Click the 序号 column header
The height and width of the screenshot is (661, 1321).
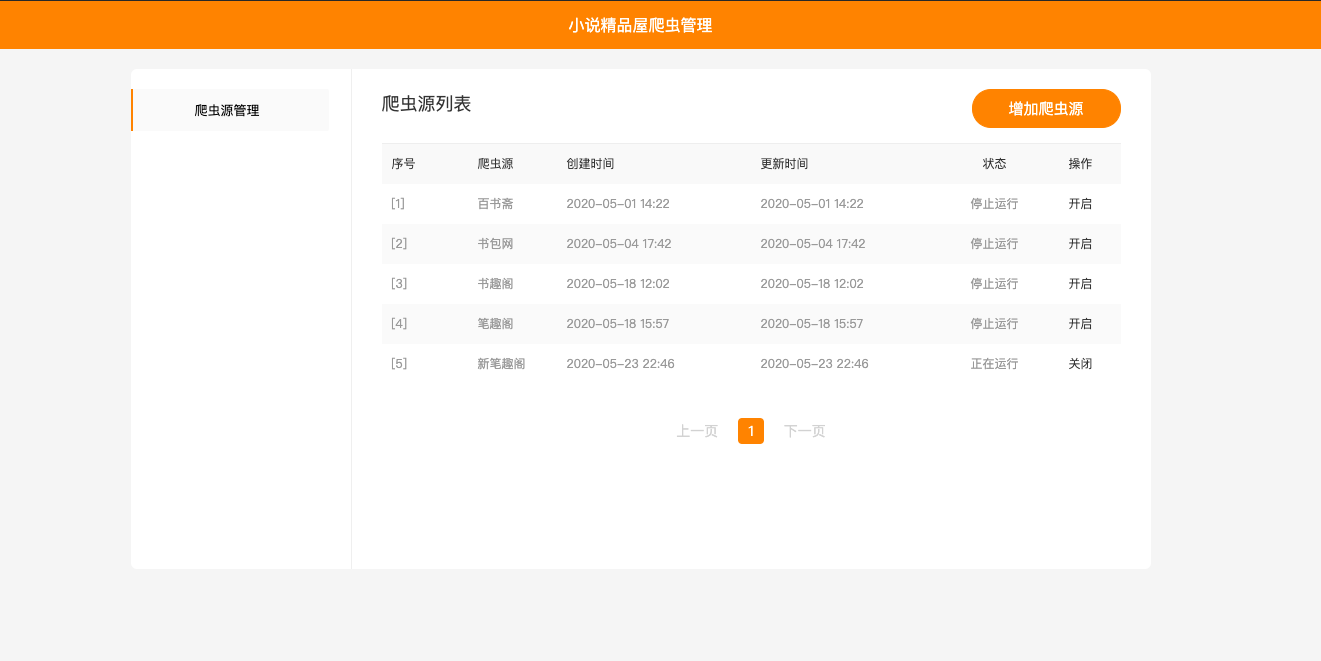(403, 164)
